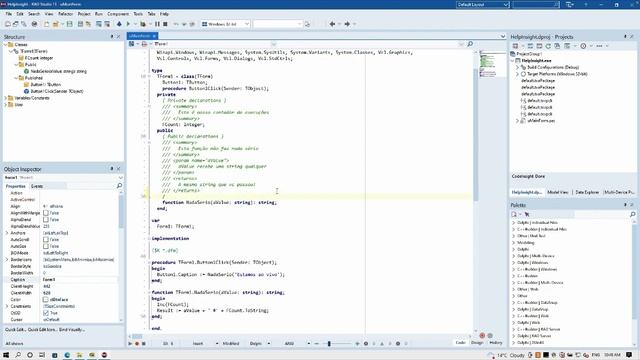Open the Refactor menu
The width and height of the screenshot is (640, 360).
click(x=65, y=14)
